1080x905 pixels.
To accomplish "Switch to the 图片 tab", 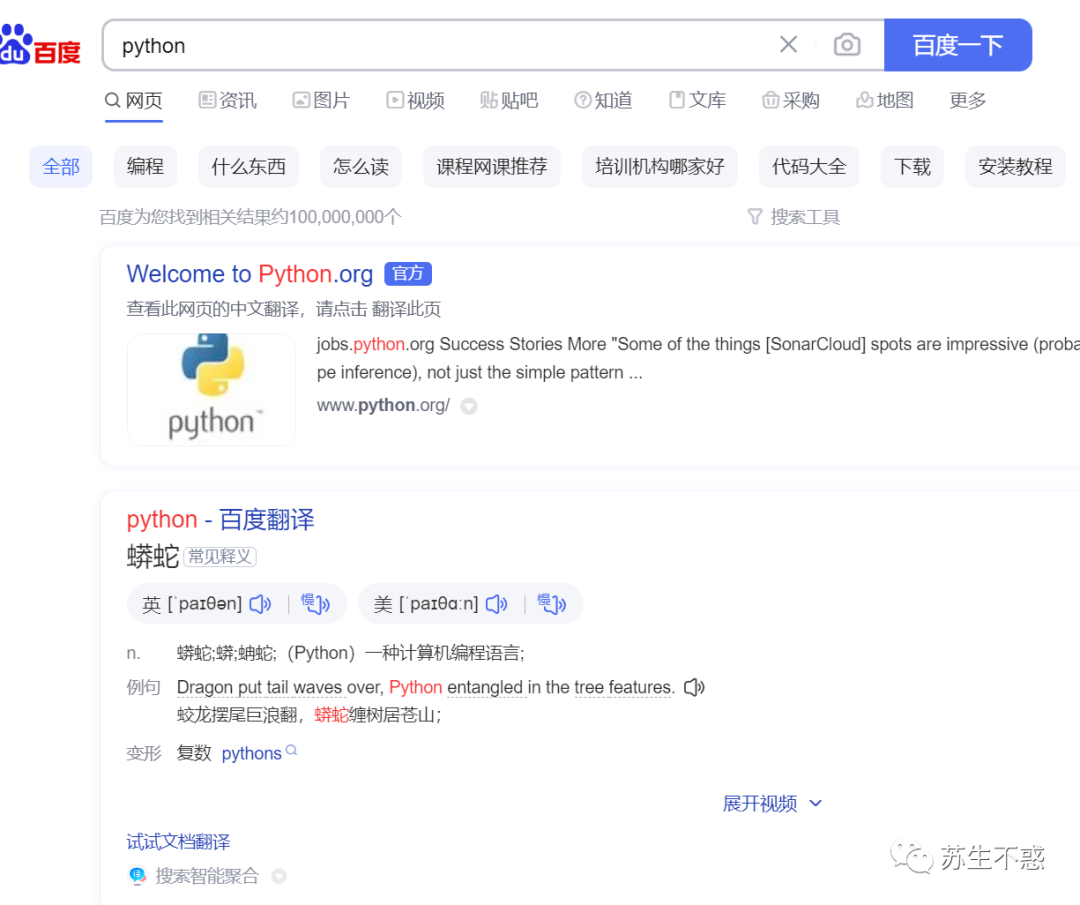I will pyautogui.click(x=322, y=101).
